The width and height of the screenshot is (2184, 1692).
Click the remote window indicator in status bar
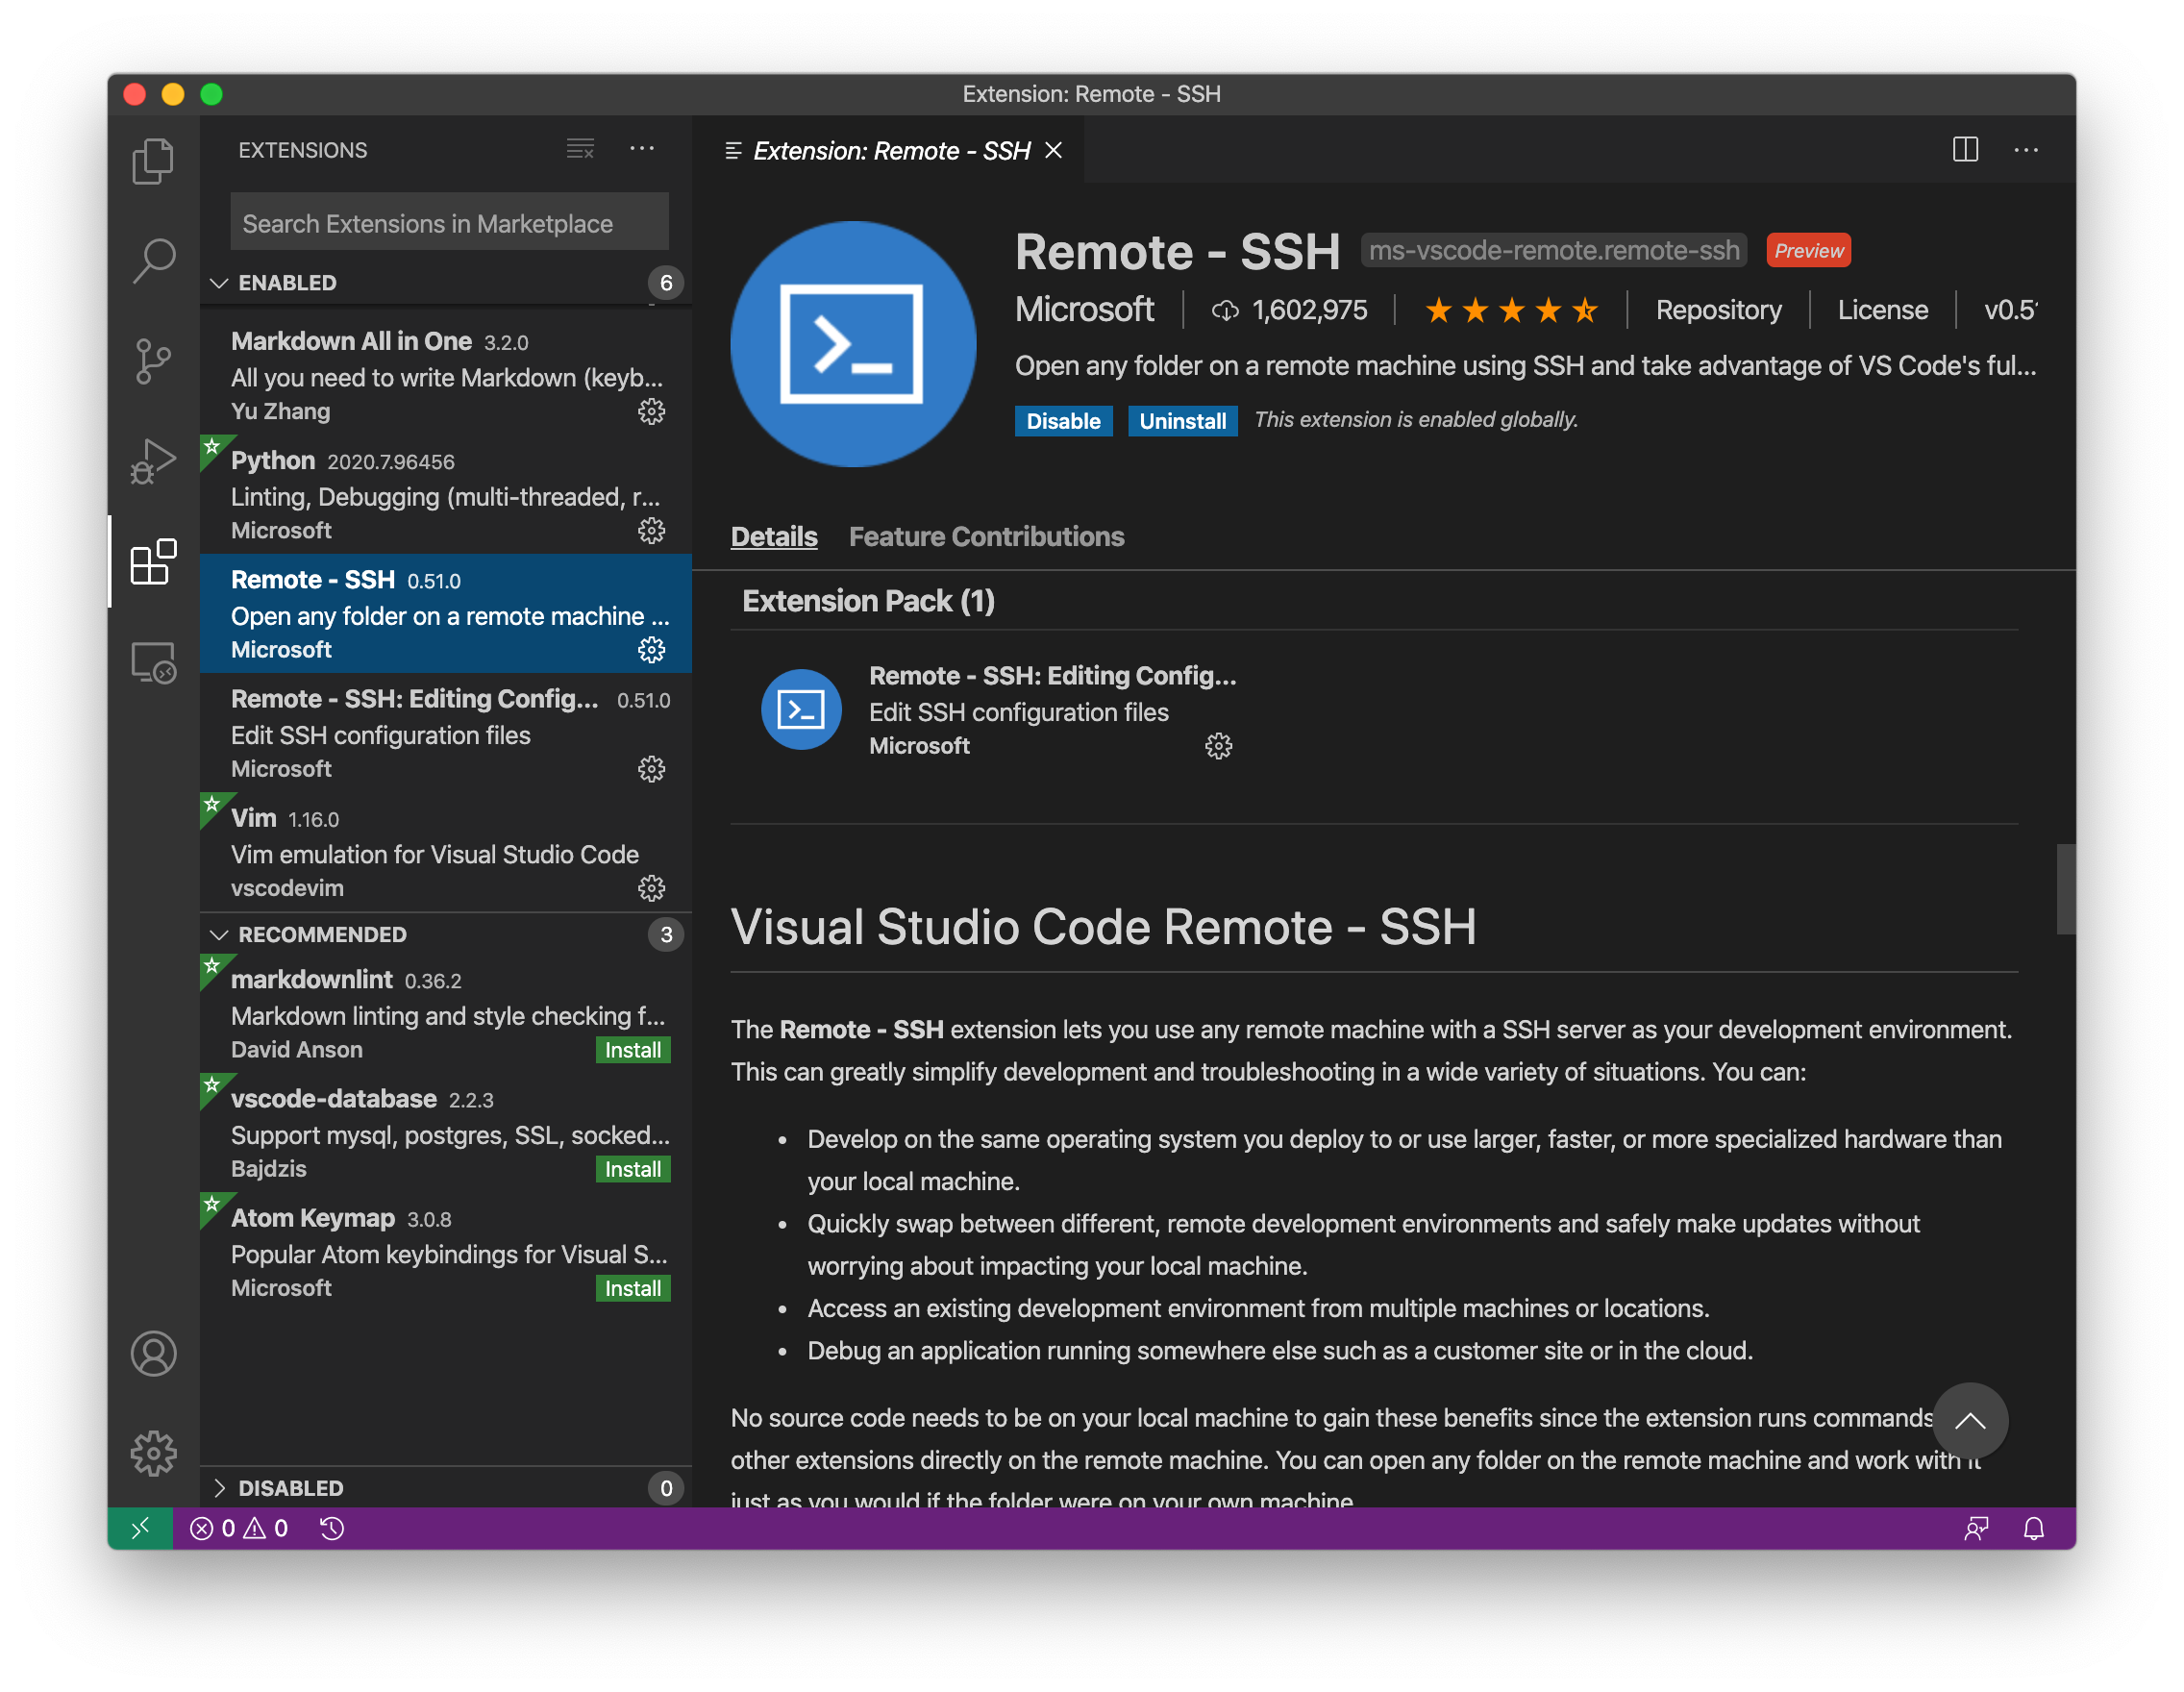(140, 1527)
